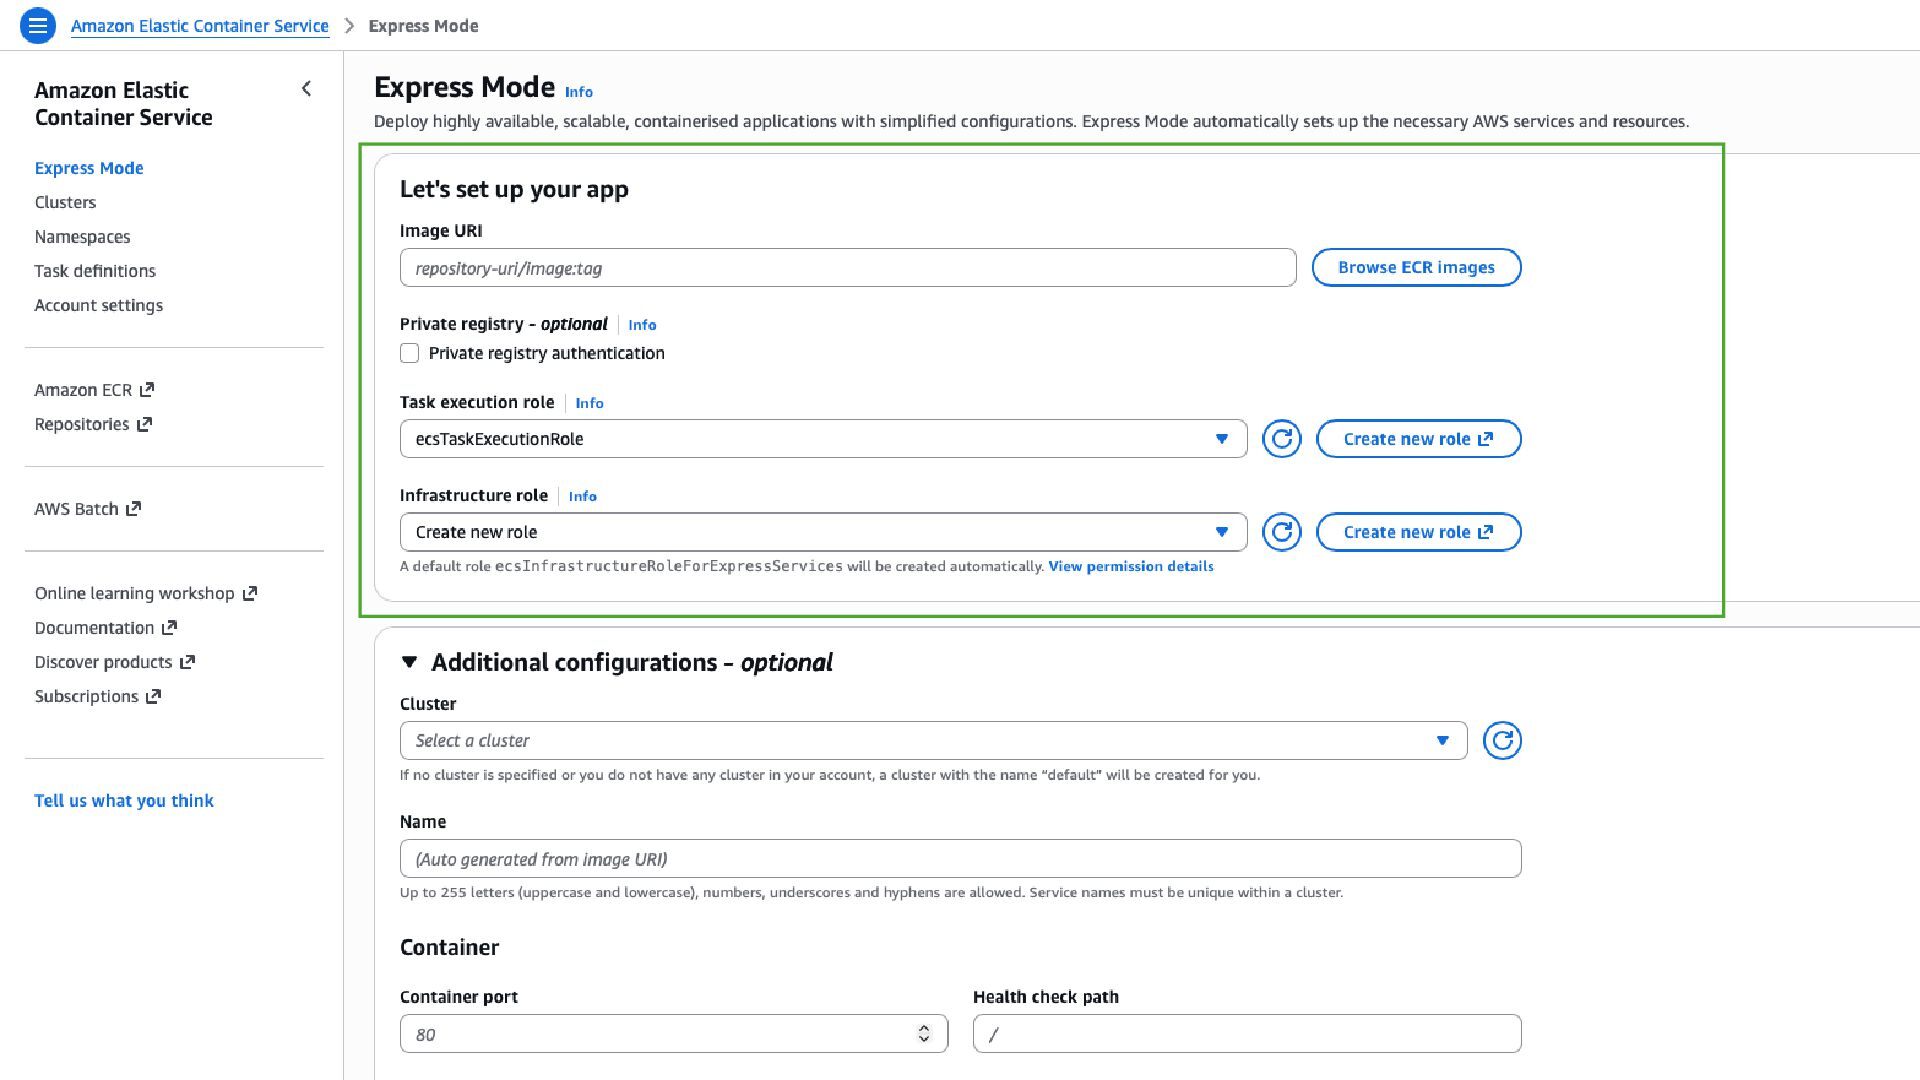Open the hamburger navigation menu icon
The width and height of the screenshot is (1920, 1080).
click(37, 25)
